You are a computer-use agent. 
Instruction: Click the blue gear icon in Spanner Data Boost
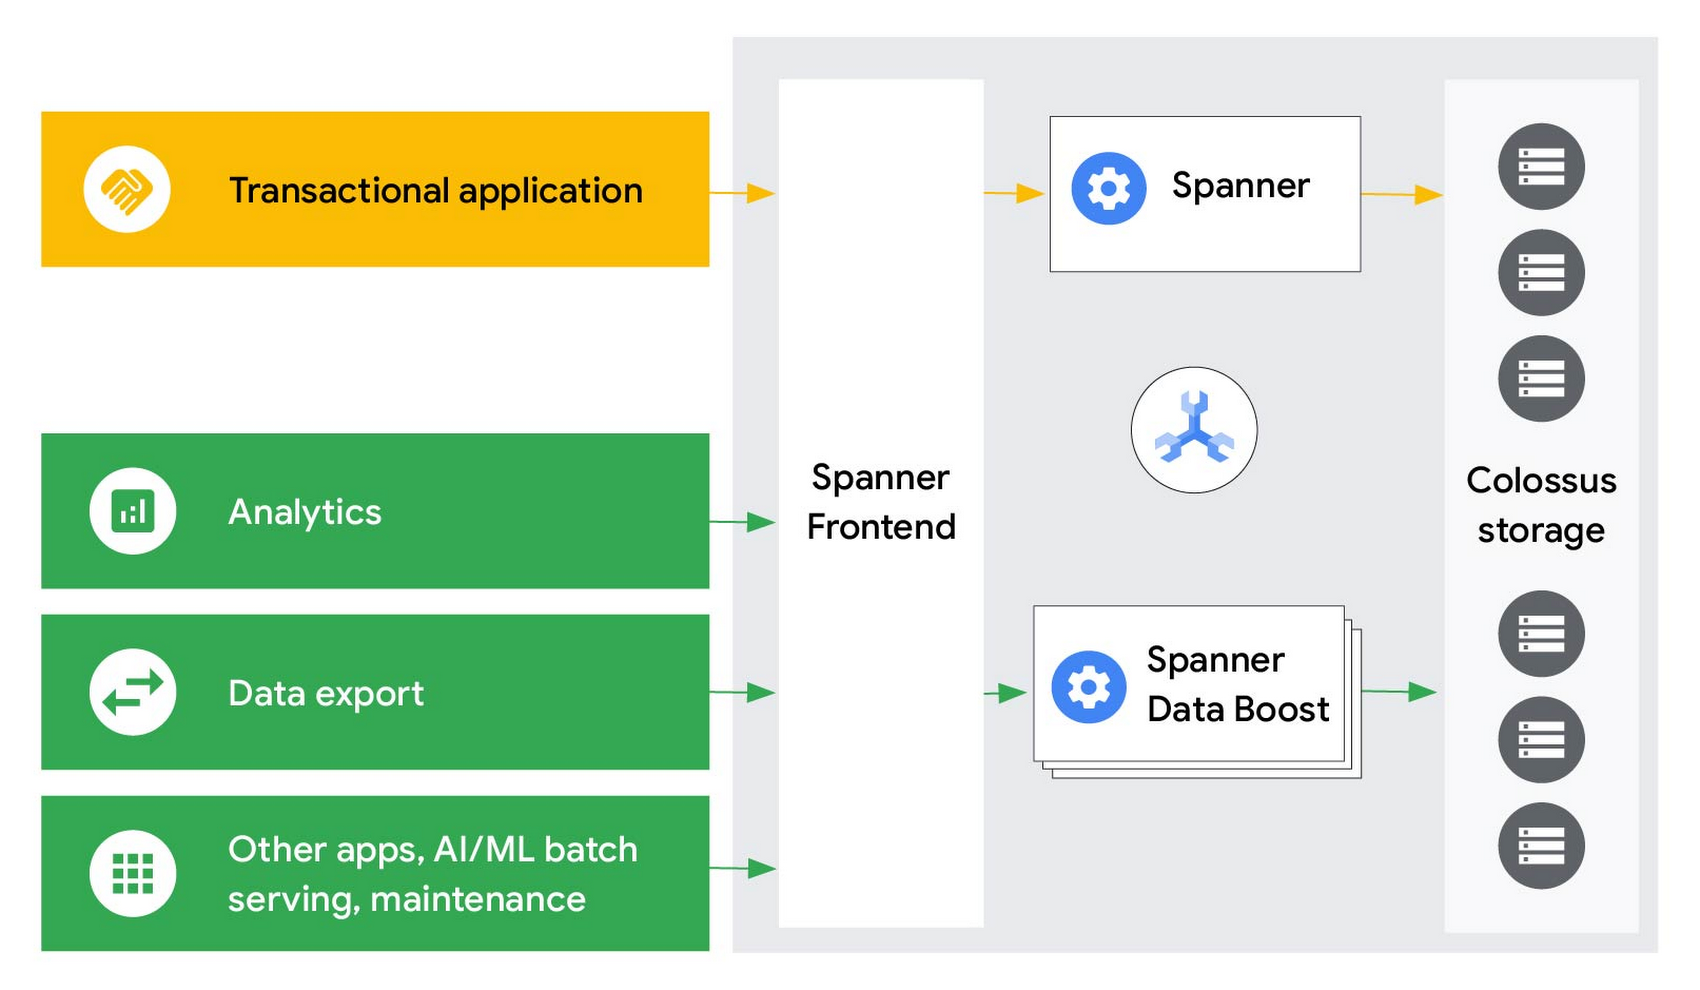click(1089, 687)
